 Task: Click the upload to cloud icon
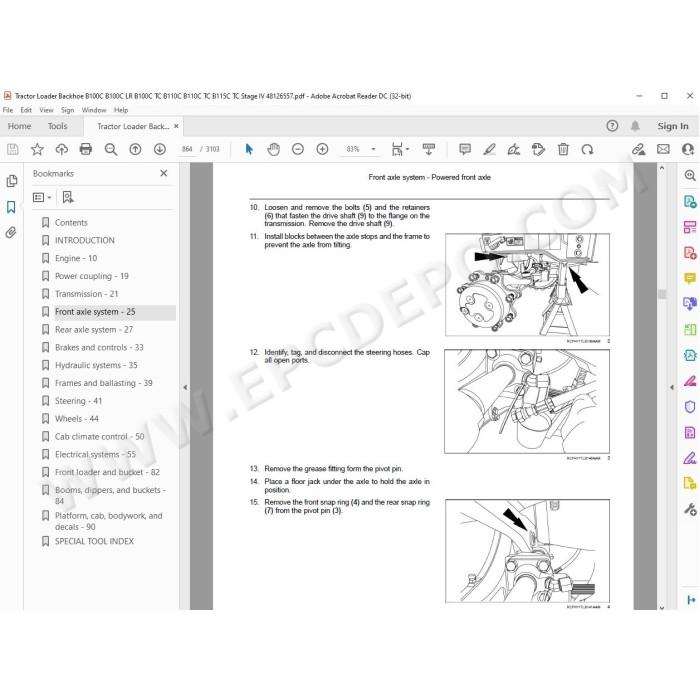pos(62,149)
